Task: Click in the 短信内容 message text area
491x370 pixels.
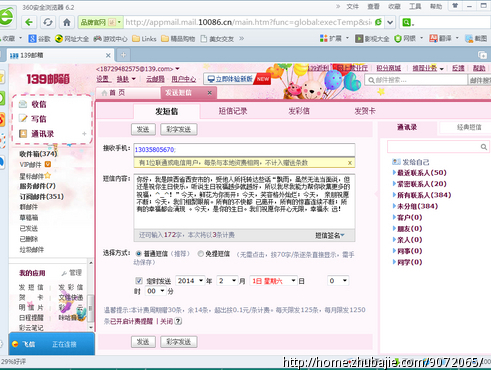Action: coord(244,201)
